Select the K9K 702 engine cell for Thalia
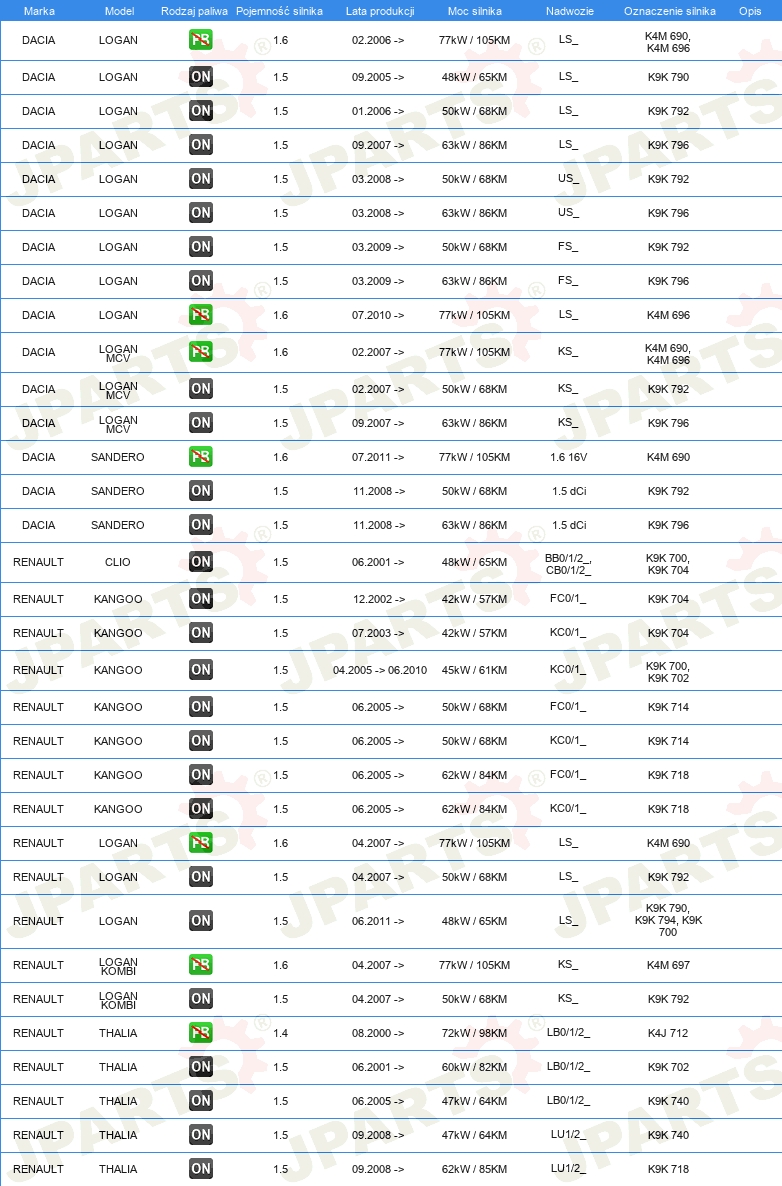The image size is (782, 1186). (x=668, y=1066)
